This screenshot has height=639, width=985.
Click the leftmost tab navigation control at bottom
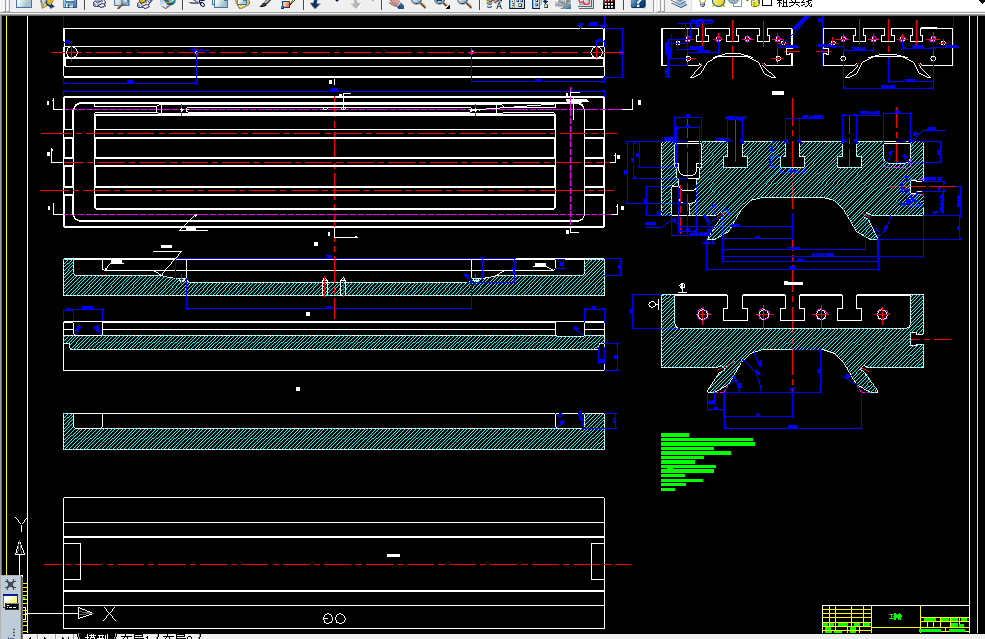pos(29,637)
